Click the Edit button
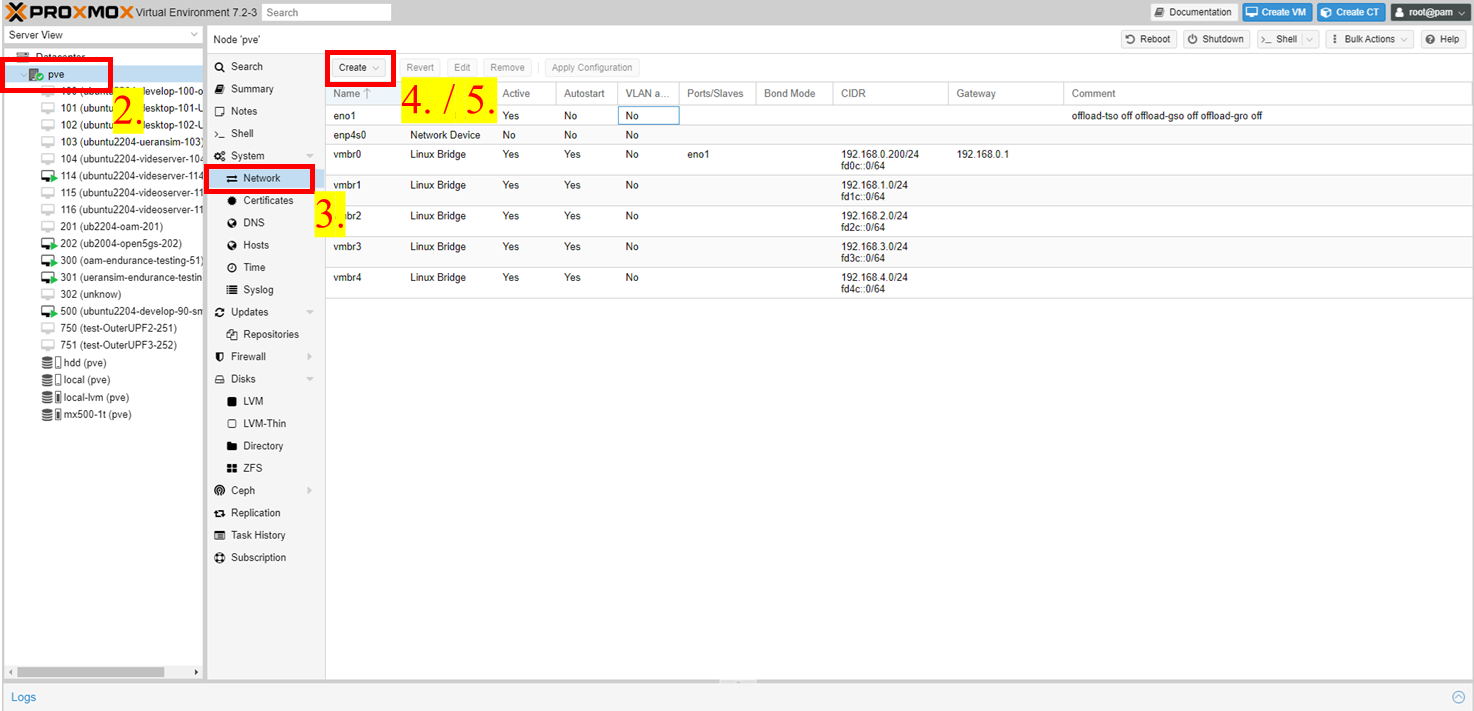Screen dimensions: 1474x711 pos(462,68)
